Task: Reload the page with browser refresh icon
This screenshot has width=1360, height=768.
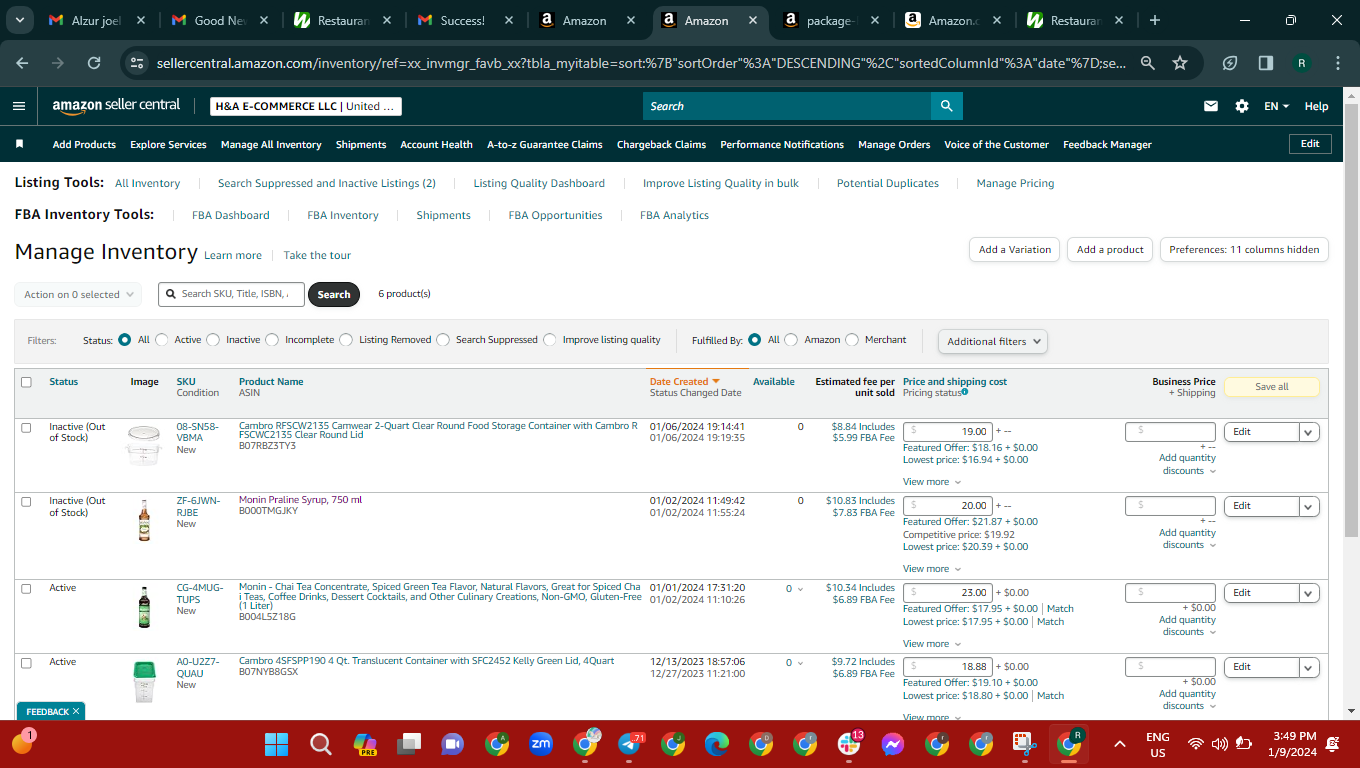Action: tap(94, 63)
